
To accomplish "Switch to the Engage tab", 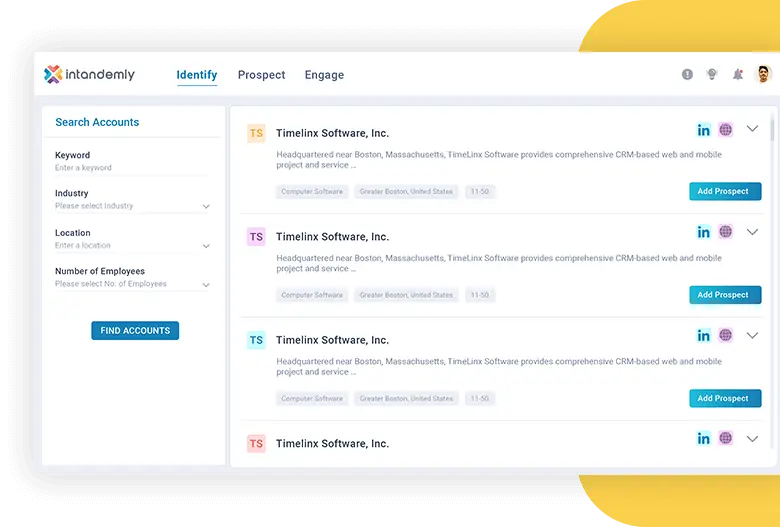I will (x=324, y=75).
